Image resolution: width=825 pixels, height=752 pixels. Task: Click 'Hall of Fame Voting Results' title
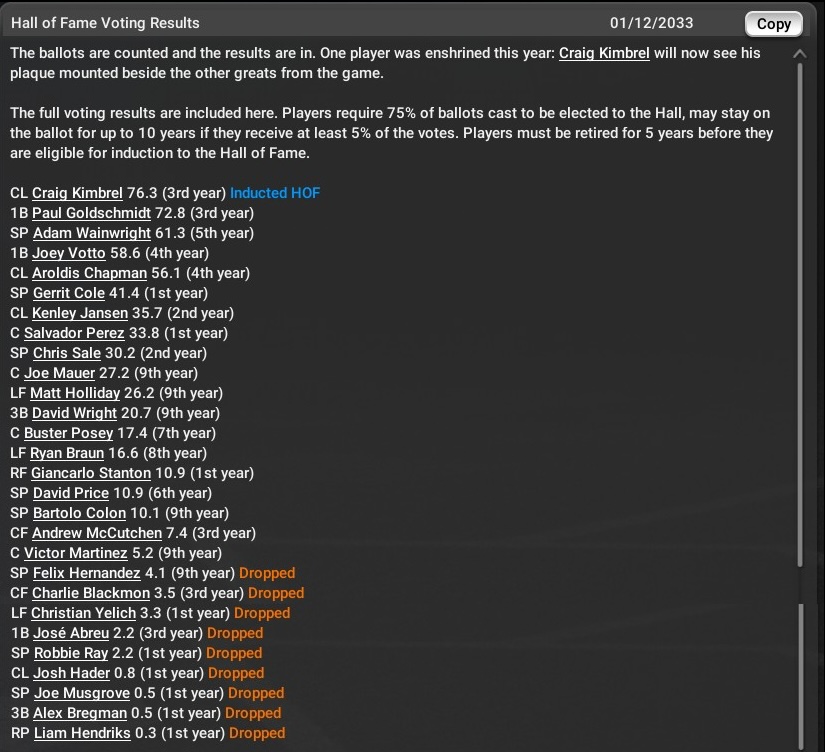click(x=105, y=23)
